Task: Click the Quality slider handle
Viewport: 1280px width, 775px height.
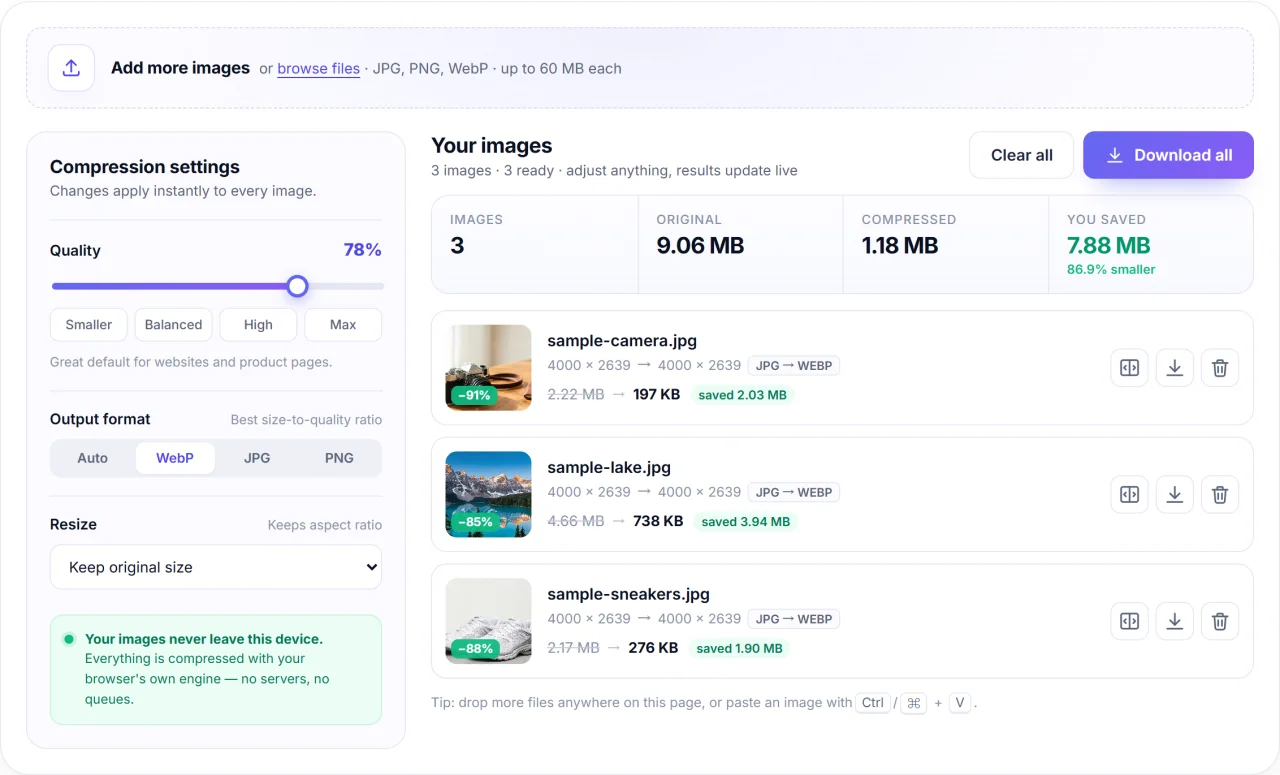Action: [297, 287]
